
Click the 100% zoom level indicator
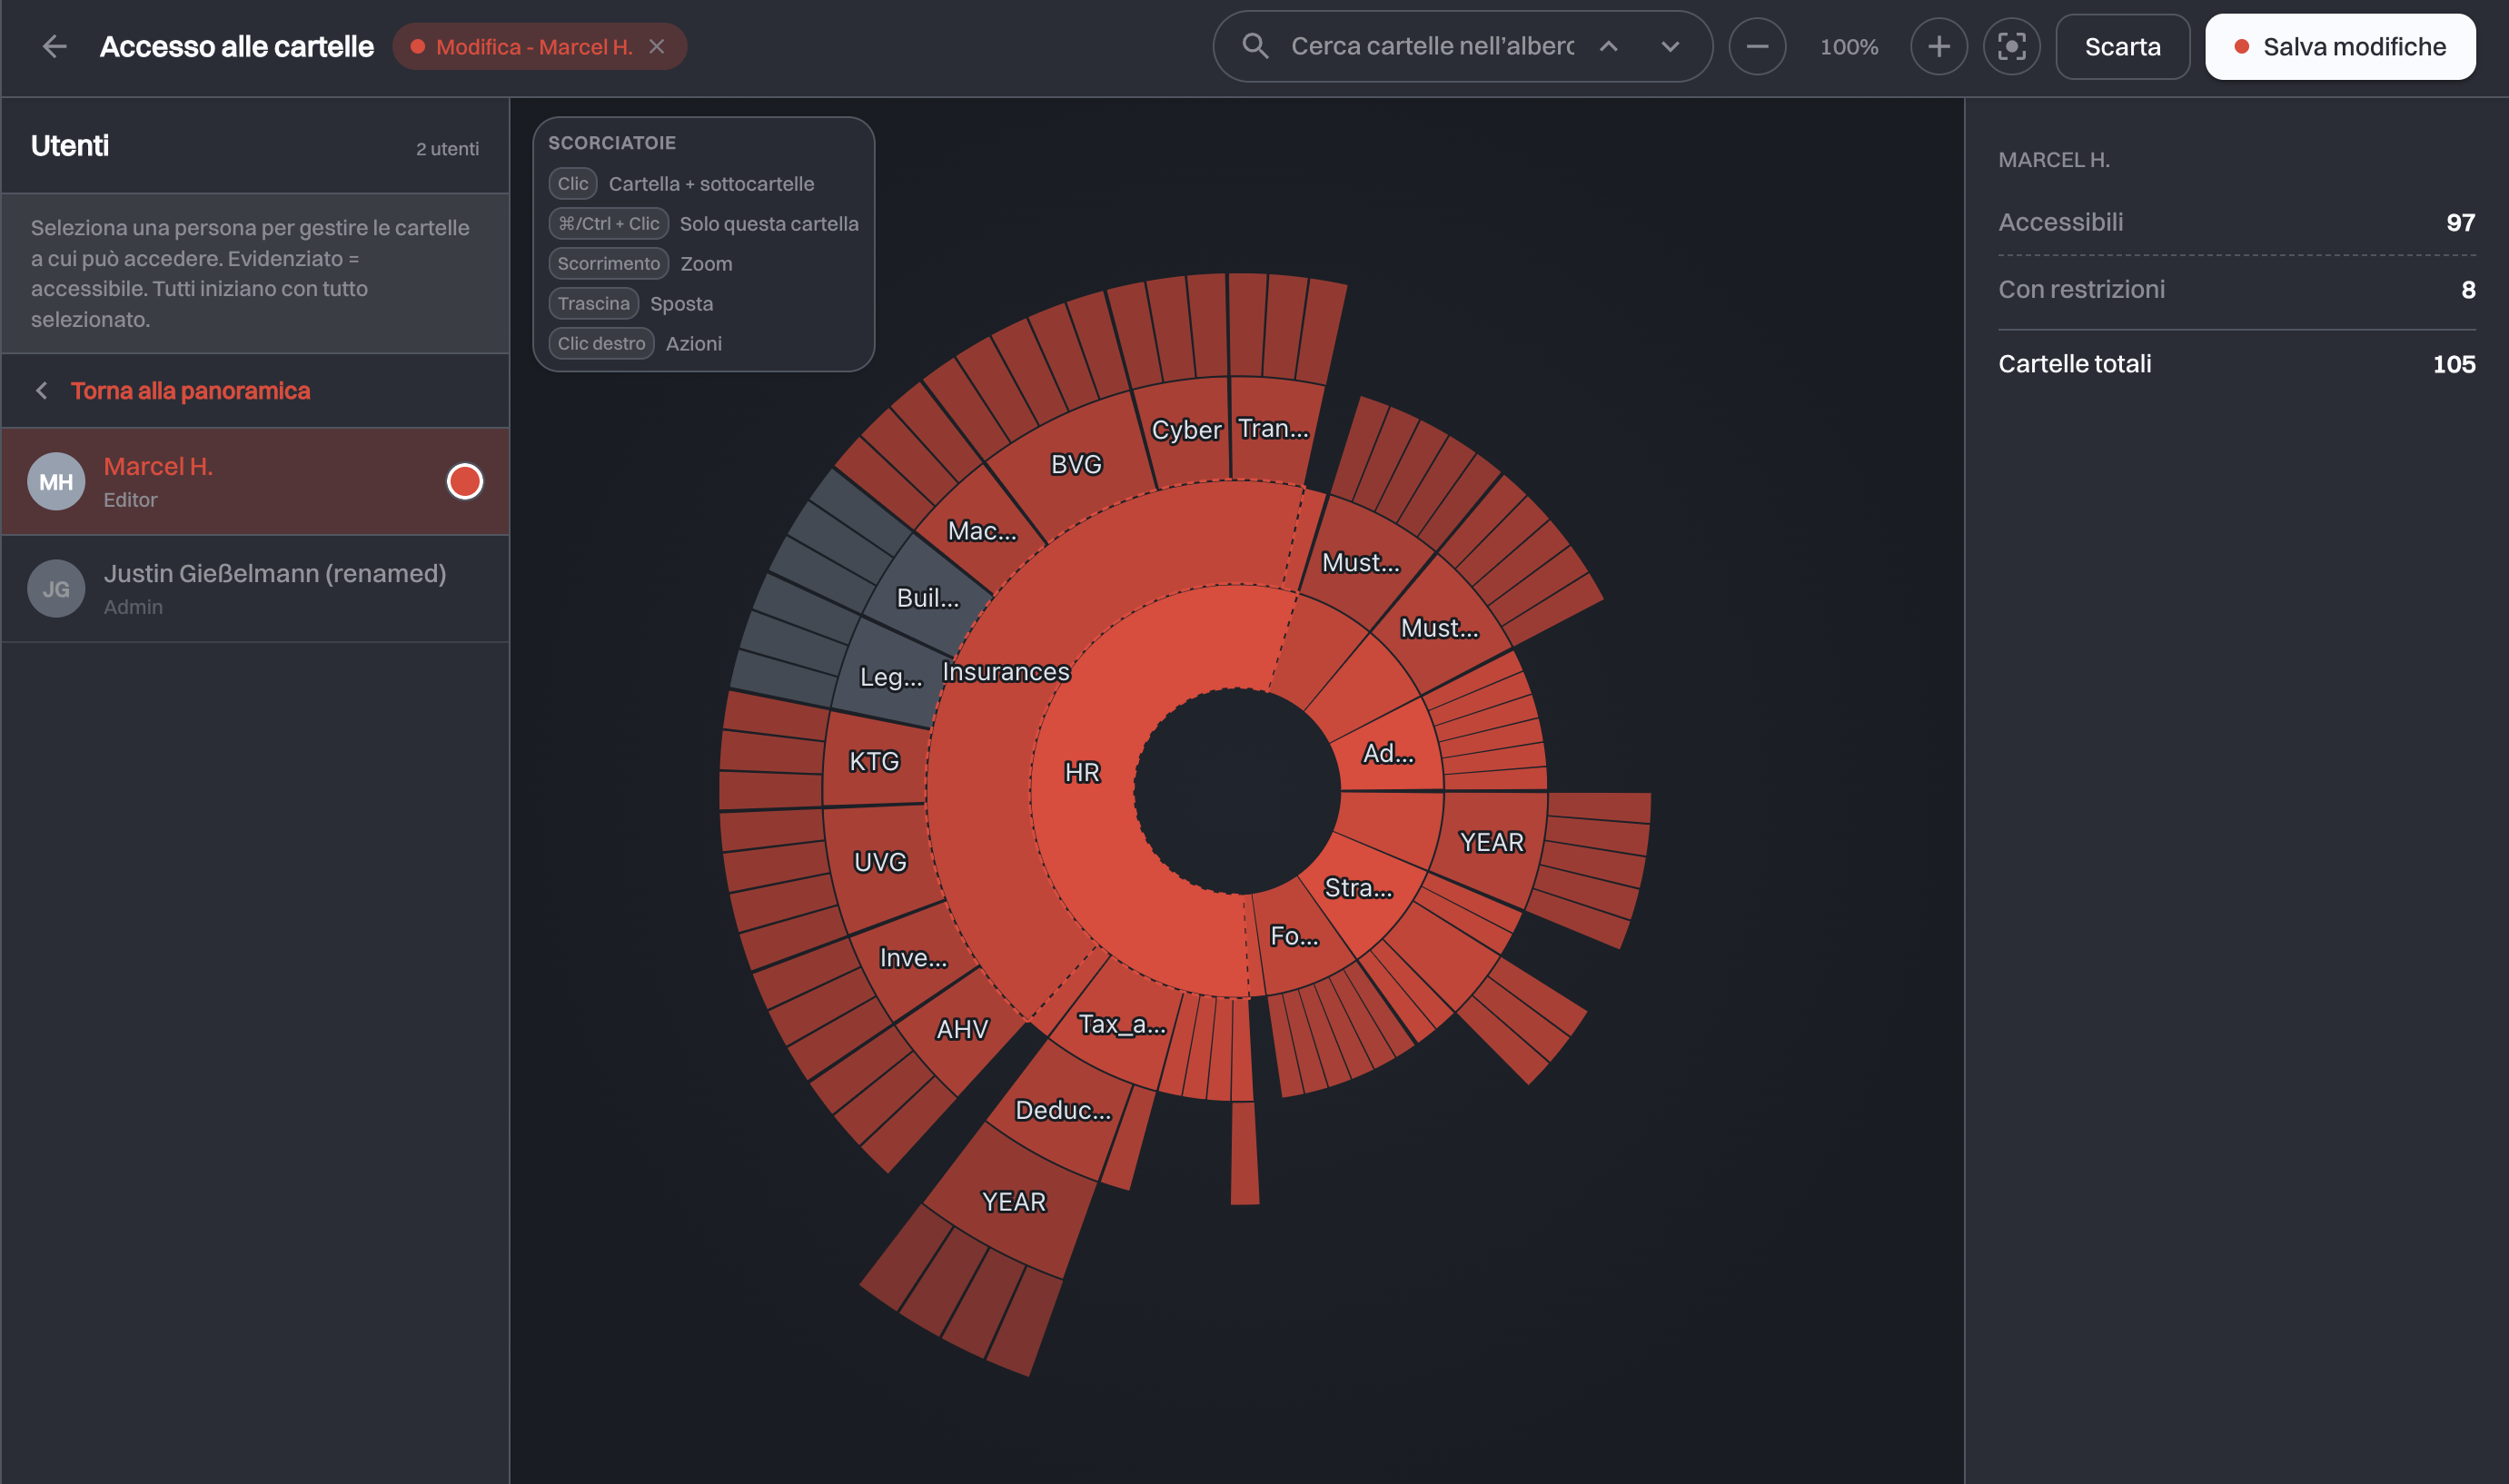click(1848, 47)
